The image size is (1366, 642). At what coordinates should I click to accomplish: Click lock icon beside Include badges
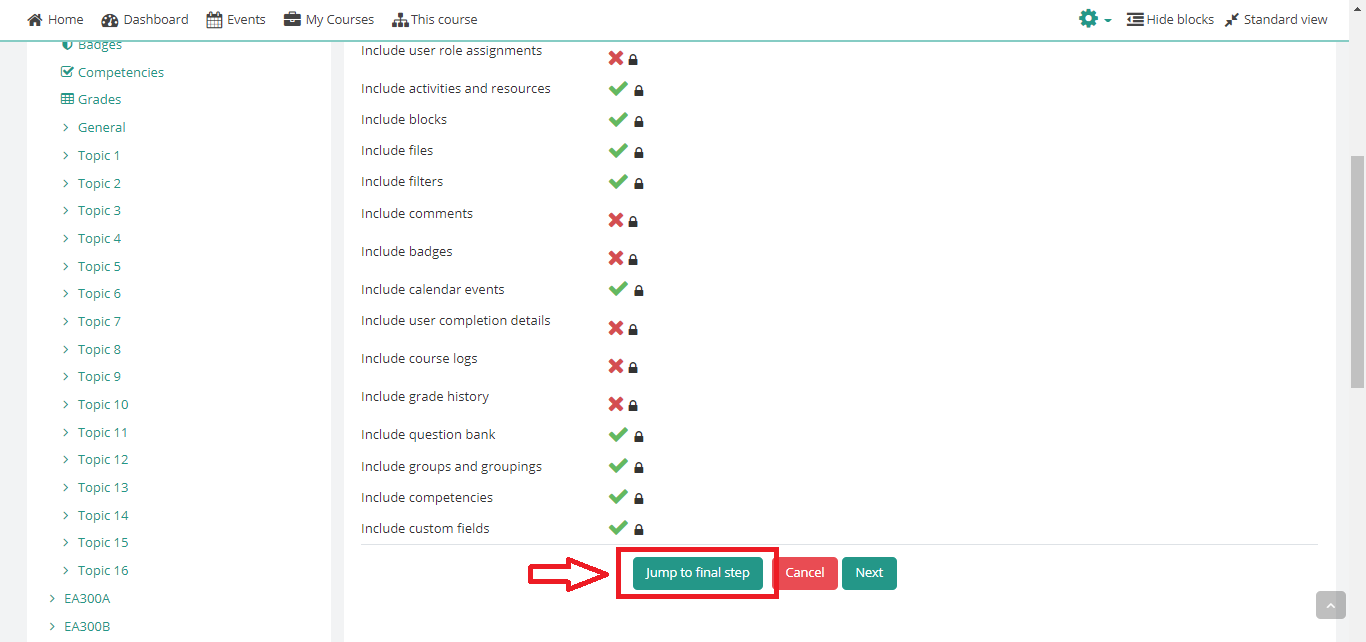point(633,260)
